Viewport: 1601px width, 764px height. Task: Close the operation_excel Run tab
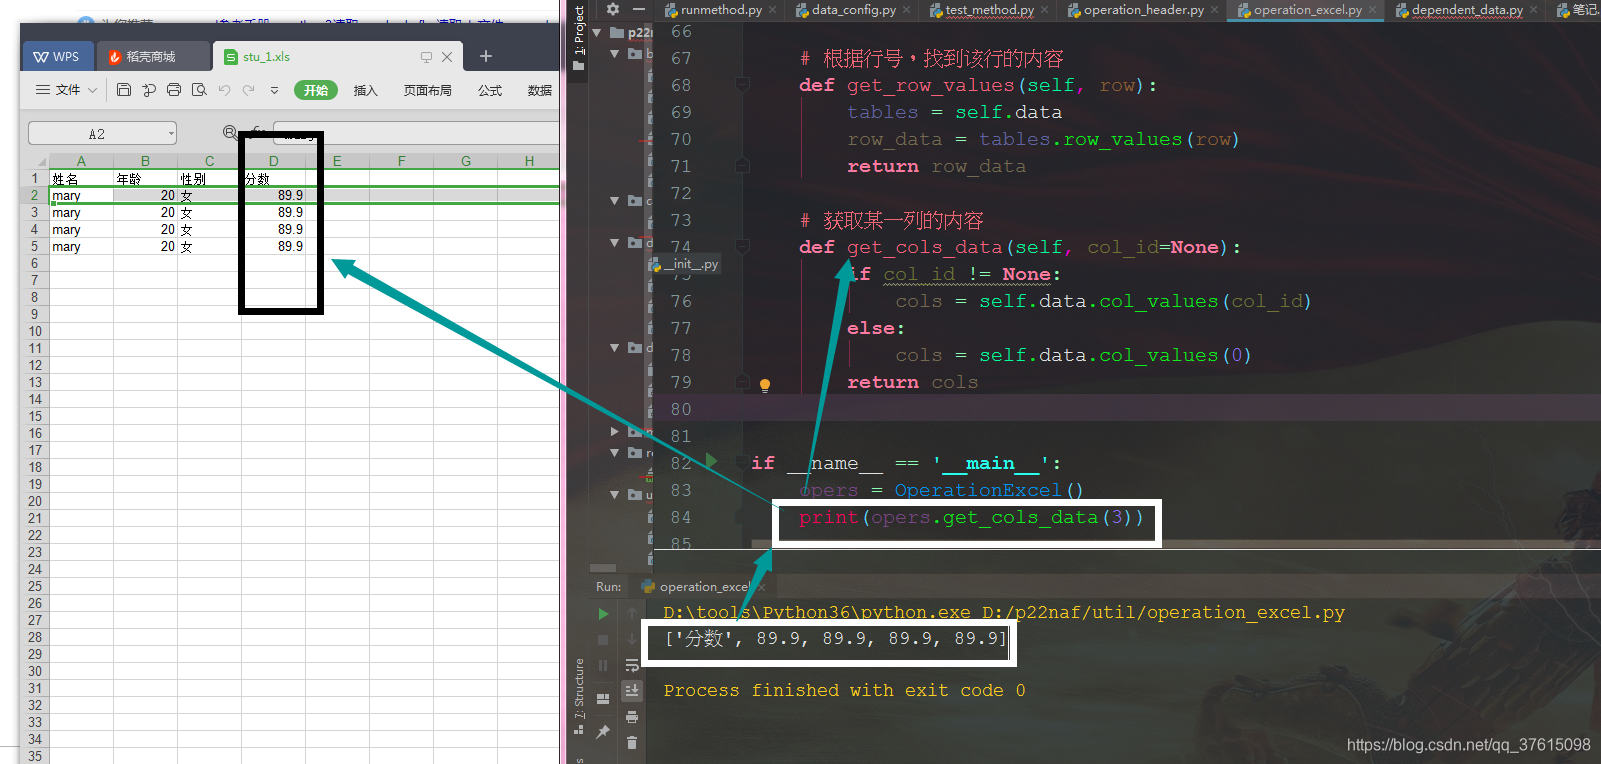coord(761,587)
